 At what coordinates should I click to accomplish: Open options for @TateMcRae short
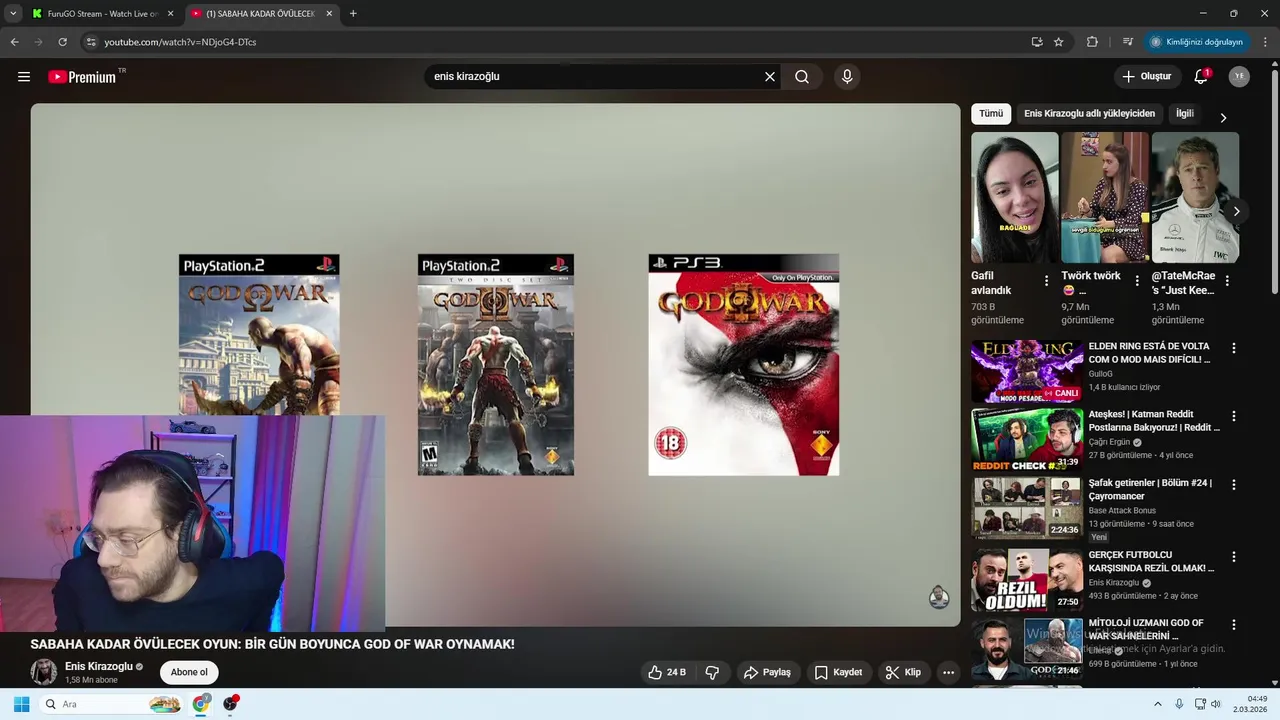tap(1227, 281)
